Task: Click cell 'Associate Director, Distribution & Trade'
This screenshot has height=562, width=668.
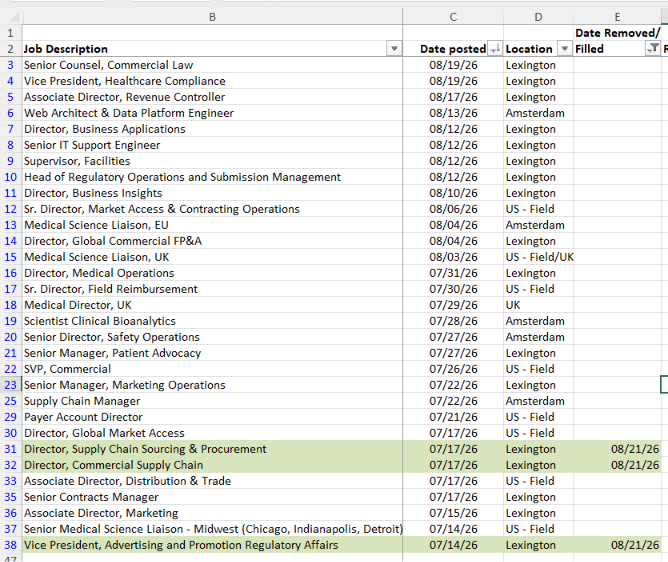Action: (x=212, y=481)
